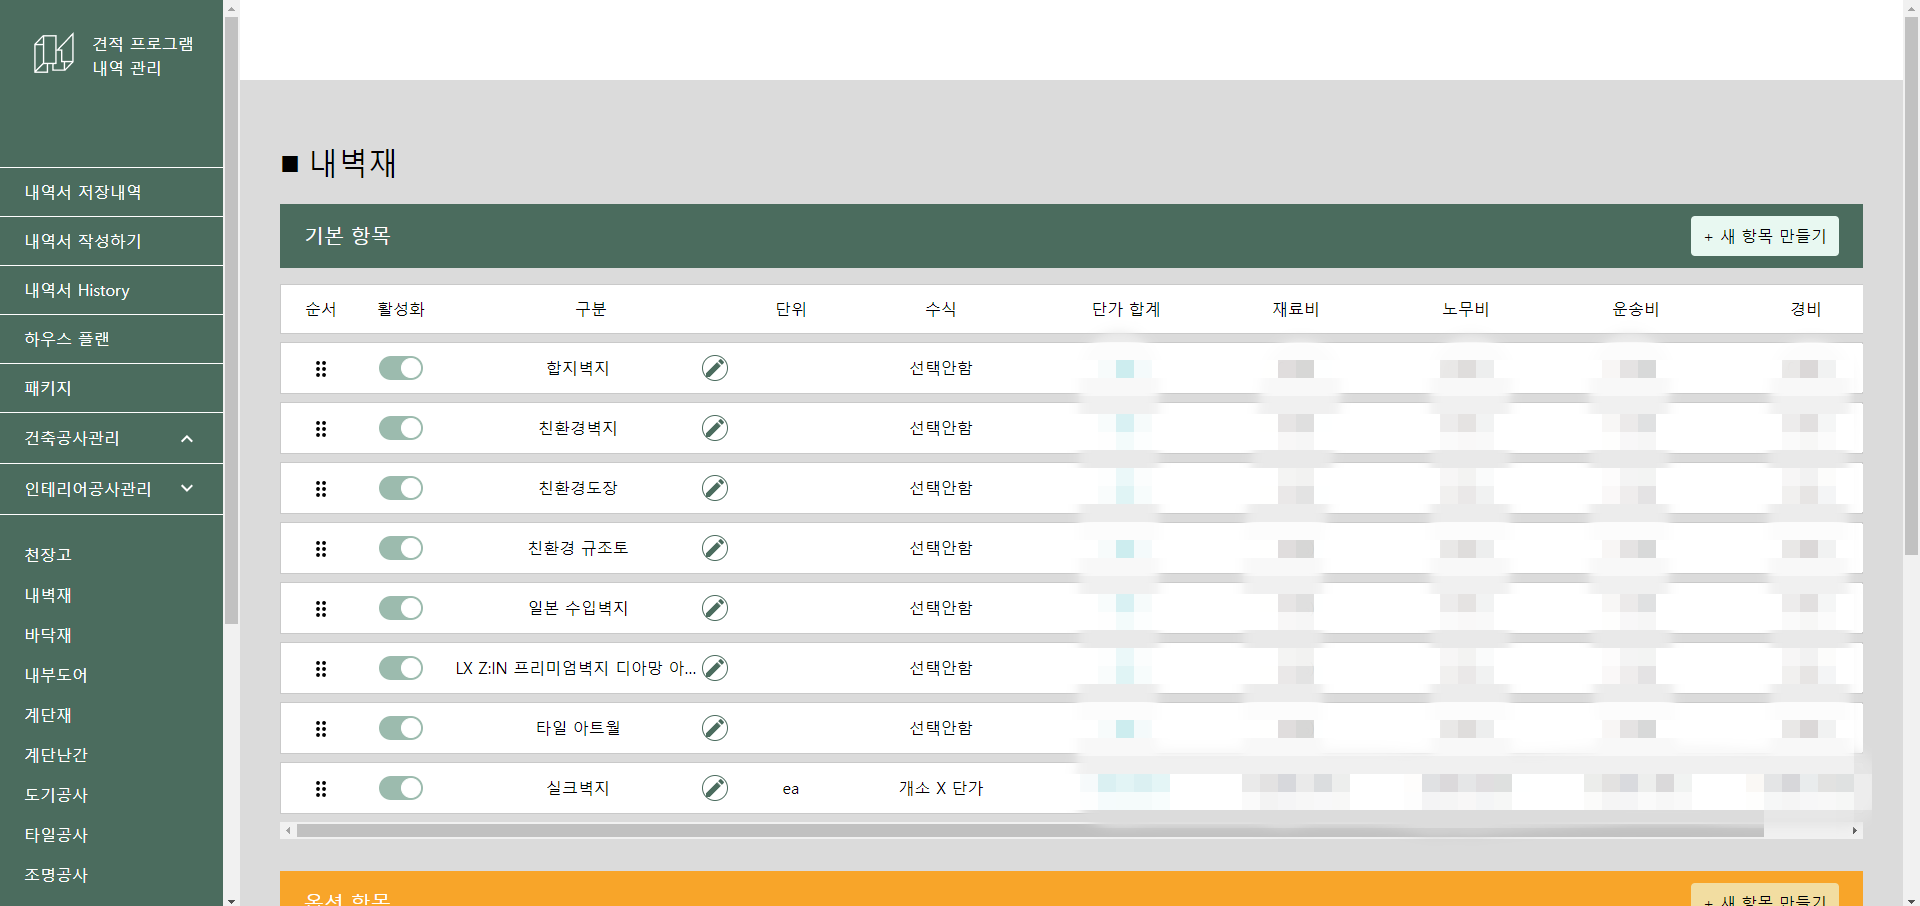Edit the 친환경도장 row with the pencil icon
Screen dimensions: 1920x906
[715, 488]
